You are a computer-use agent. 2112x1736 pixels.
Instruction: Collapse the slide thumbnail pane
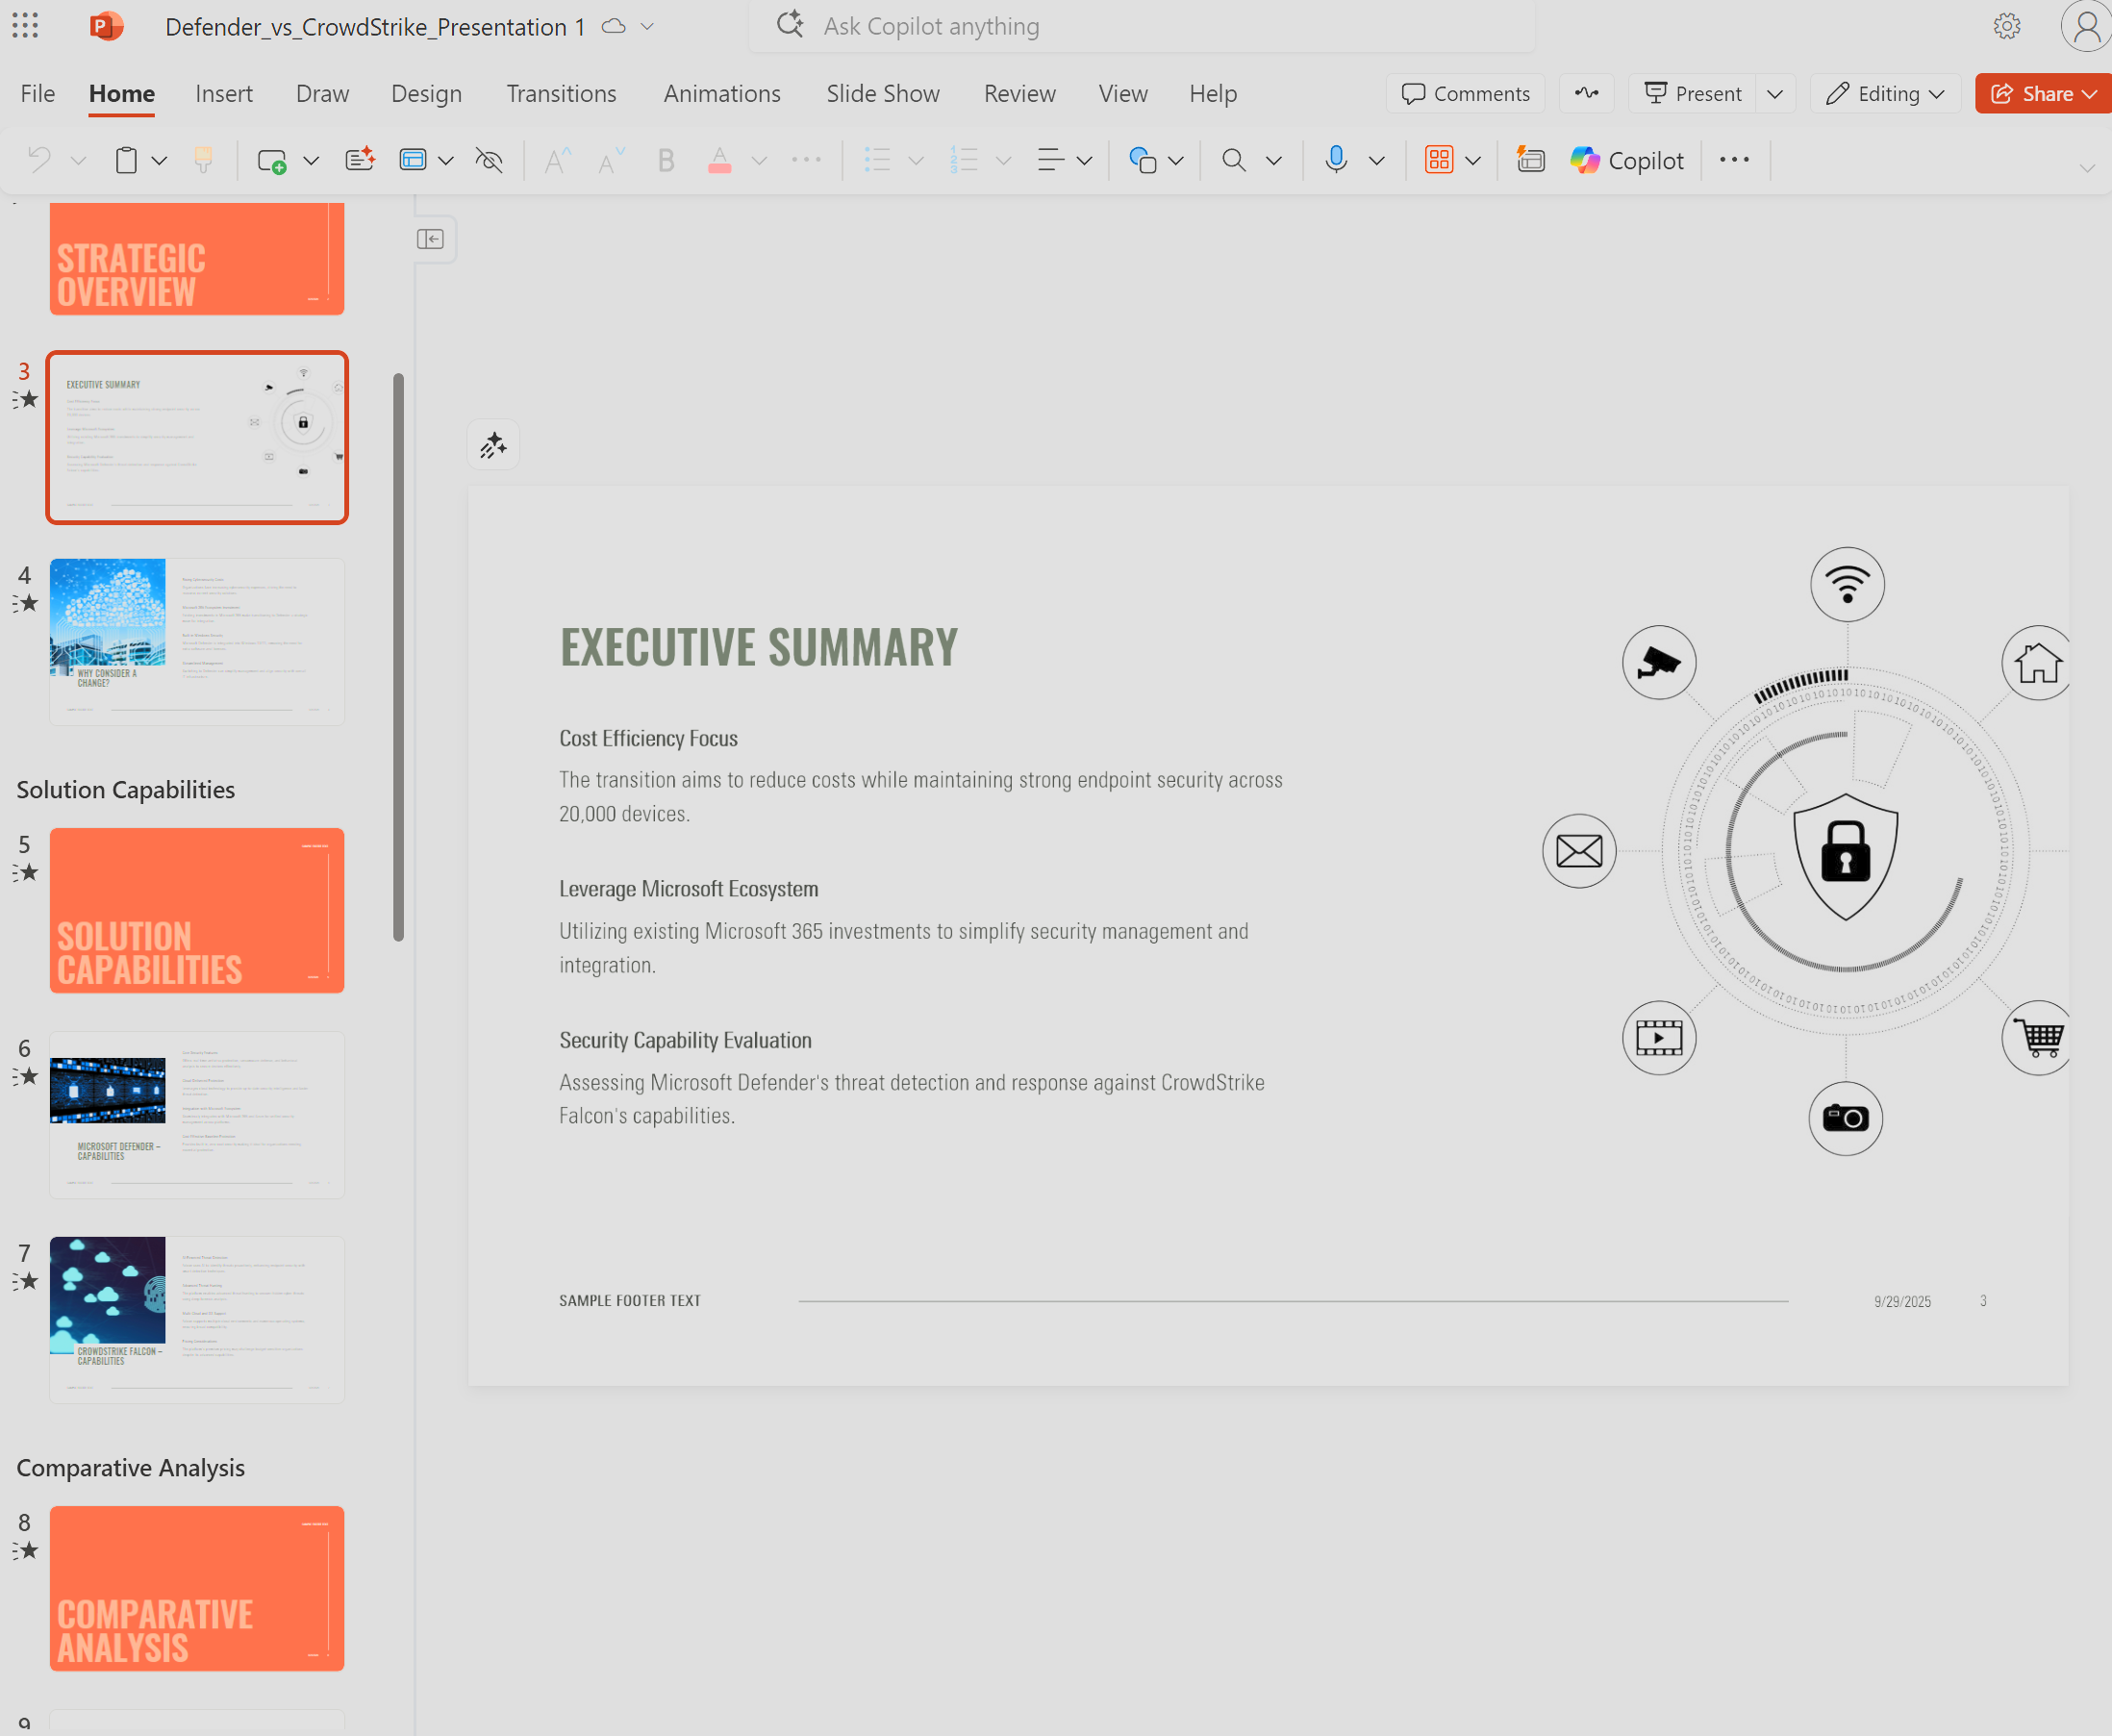tap(431, 239)
